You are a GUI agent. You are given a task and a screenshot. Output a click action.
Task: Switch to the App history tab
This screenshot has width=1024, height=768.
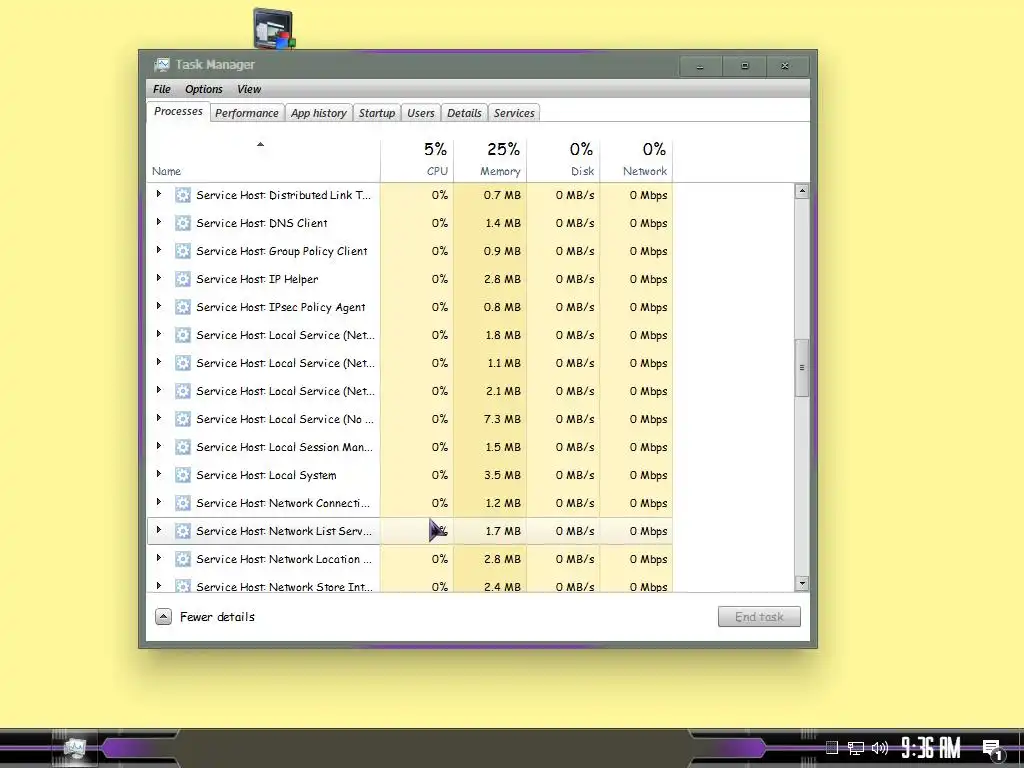coord(319,113)
